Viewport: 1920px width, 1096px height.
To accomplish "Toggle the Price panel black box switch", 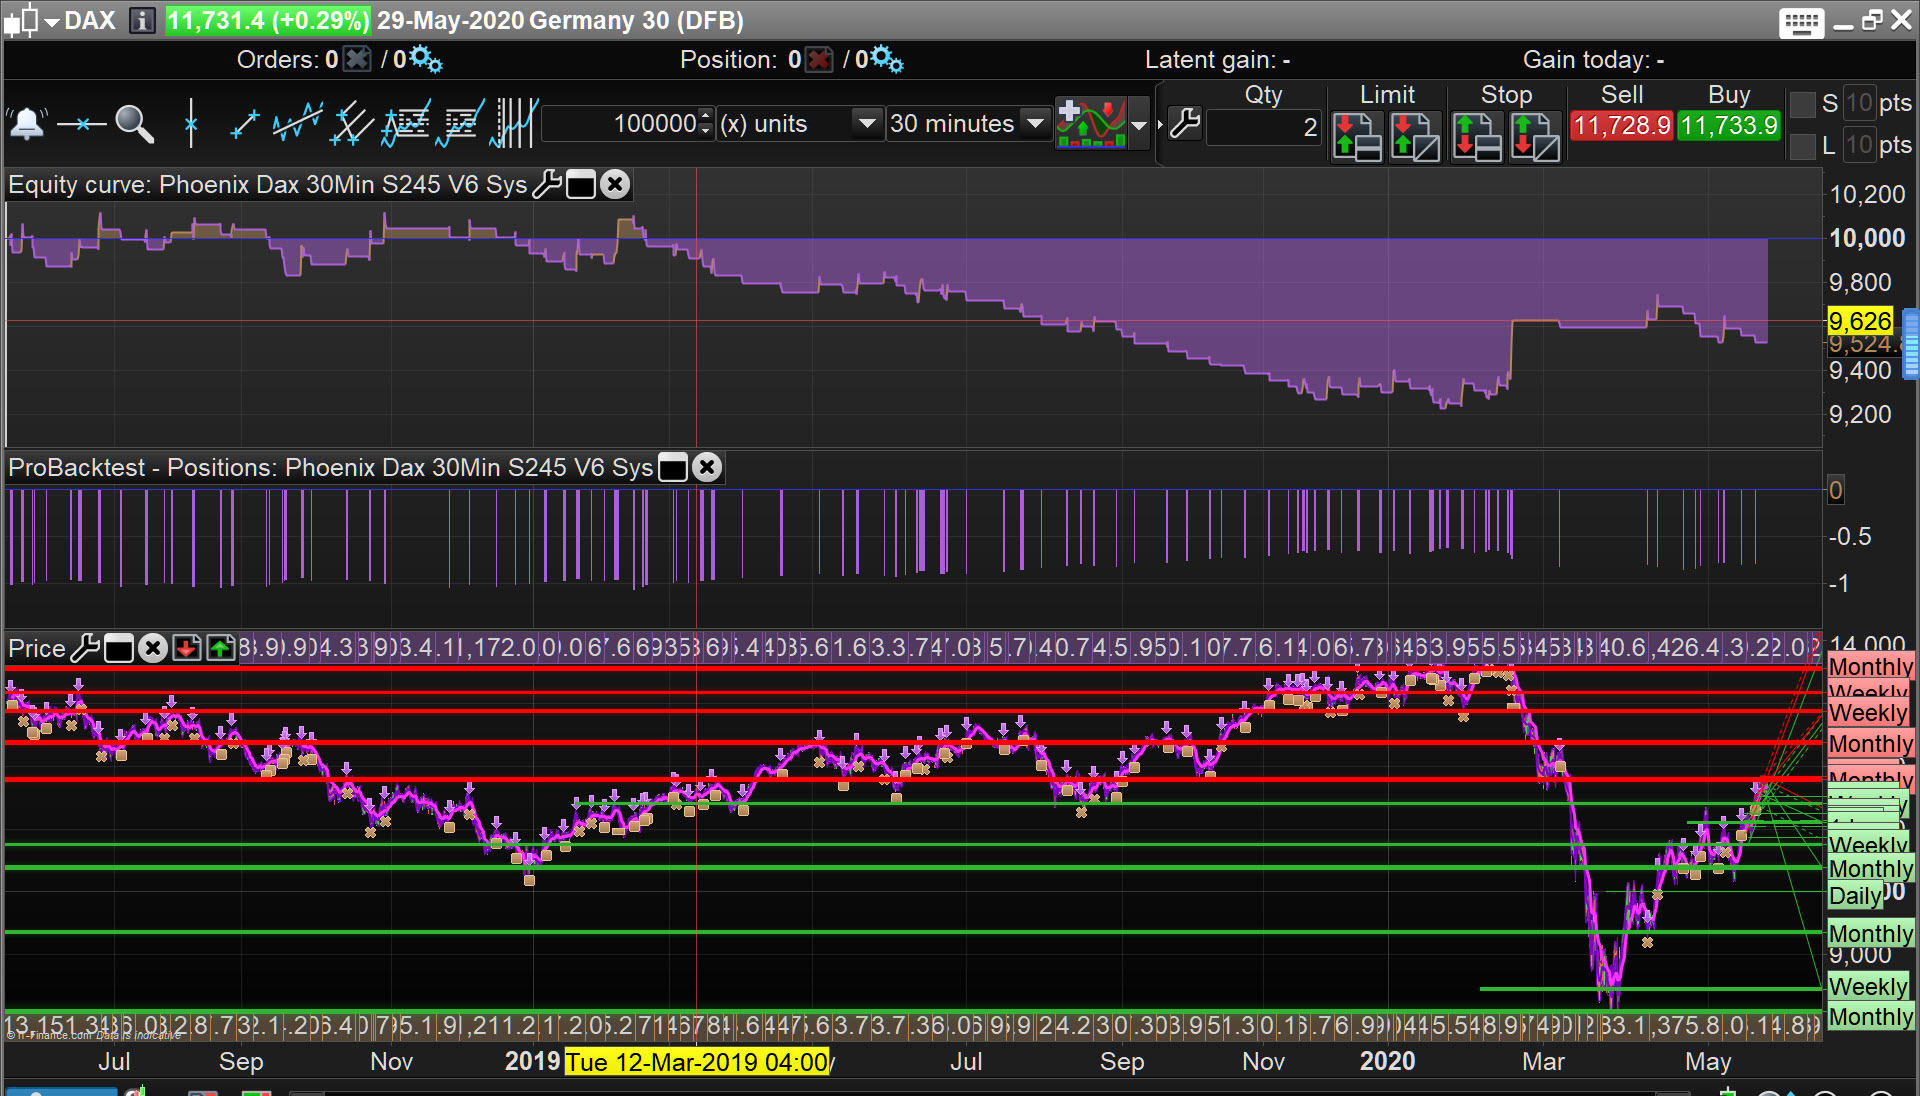I will point(119,648).
